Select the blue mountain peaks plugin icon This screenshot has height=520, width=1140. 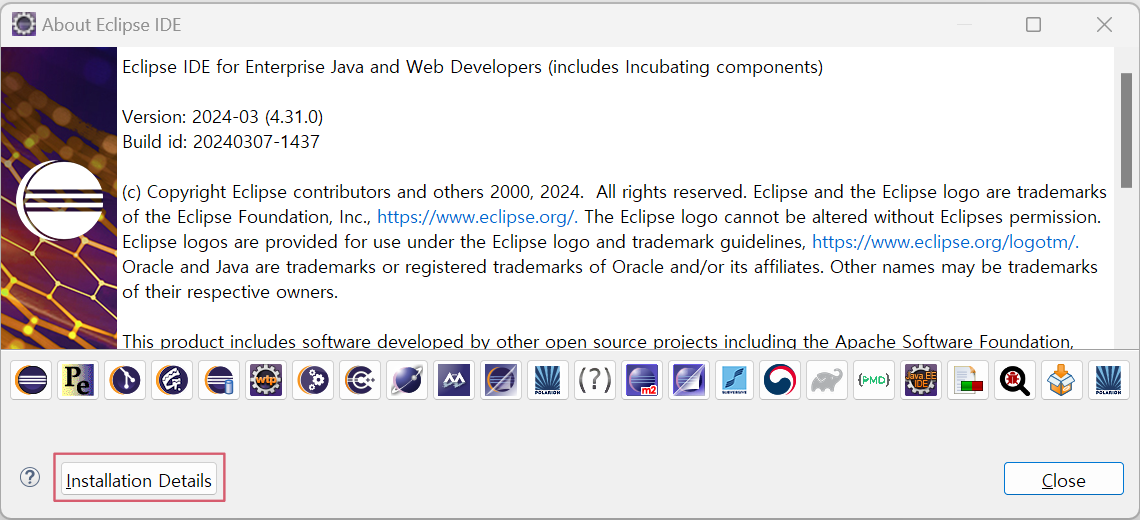coord(453,381)
